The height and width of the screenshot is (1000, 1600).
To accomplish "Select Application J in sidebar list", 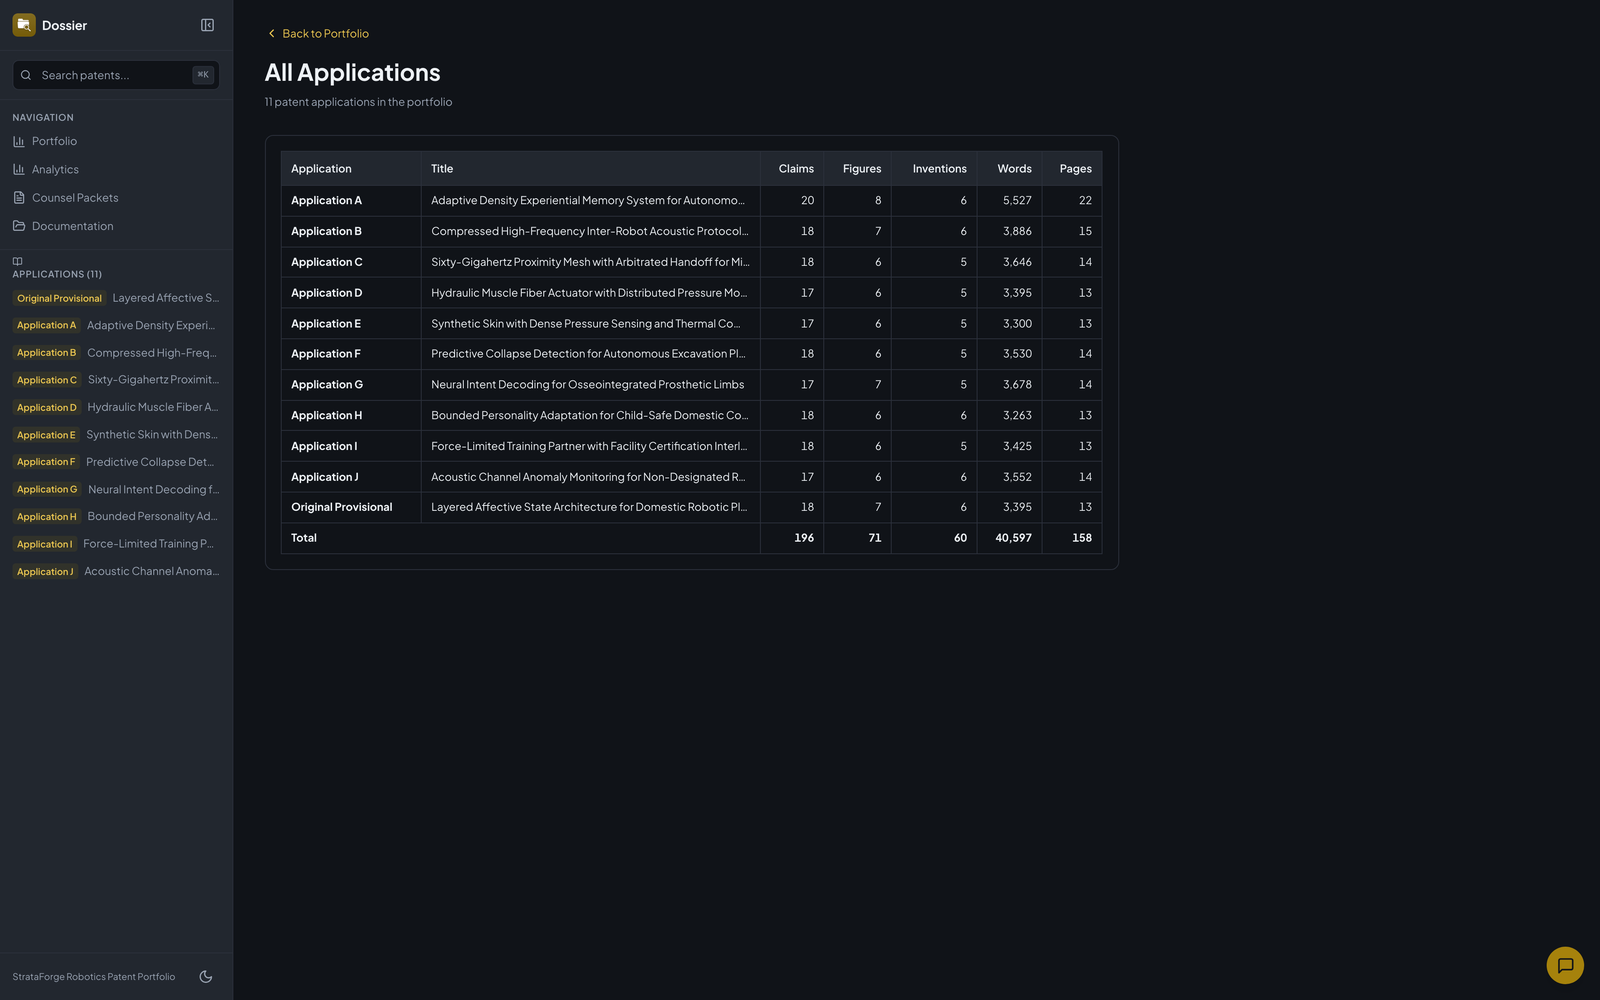I will point(116,571).
